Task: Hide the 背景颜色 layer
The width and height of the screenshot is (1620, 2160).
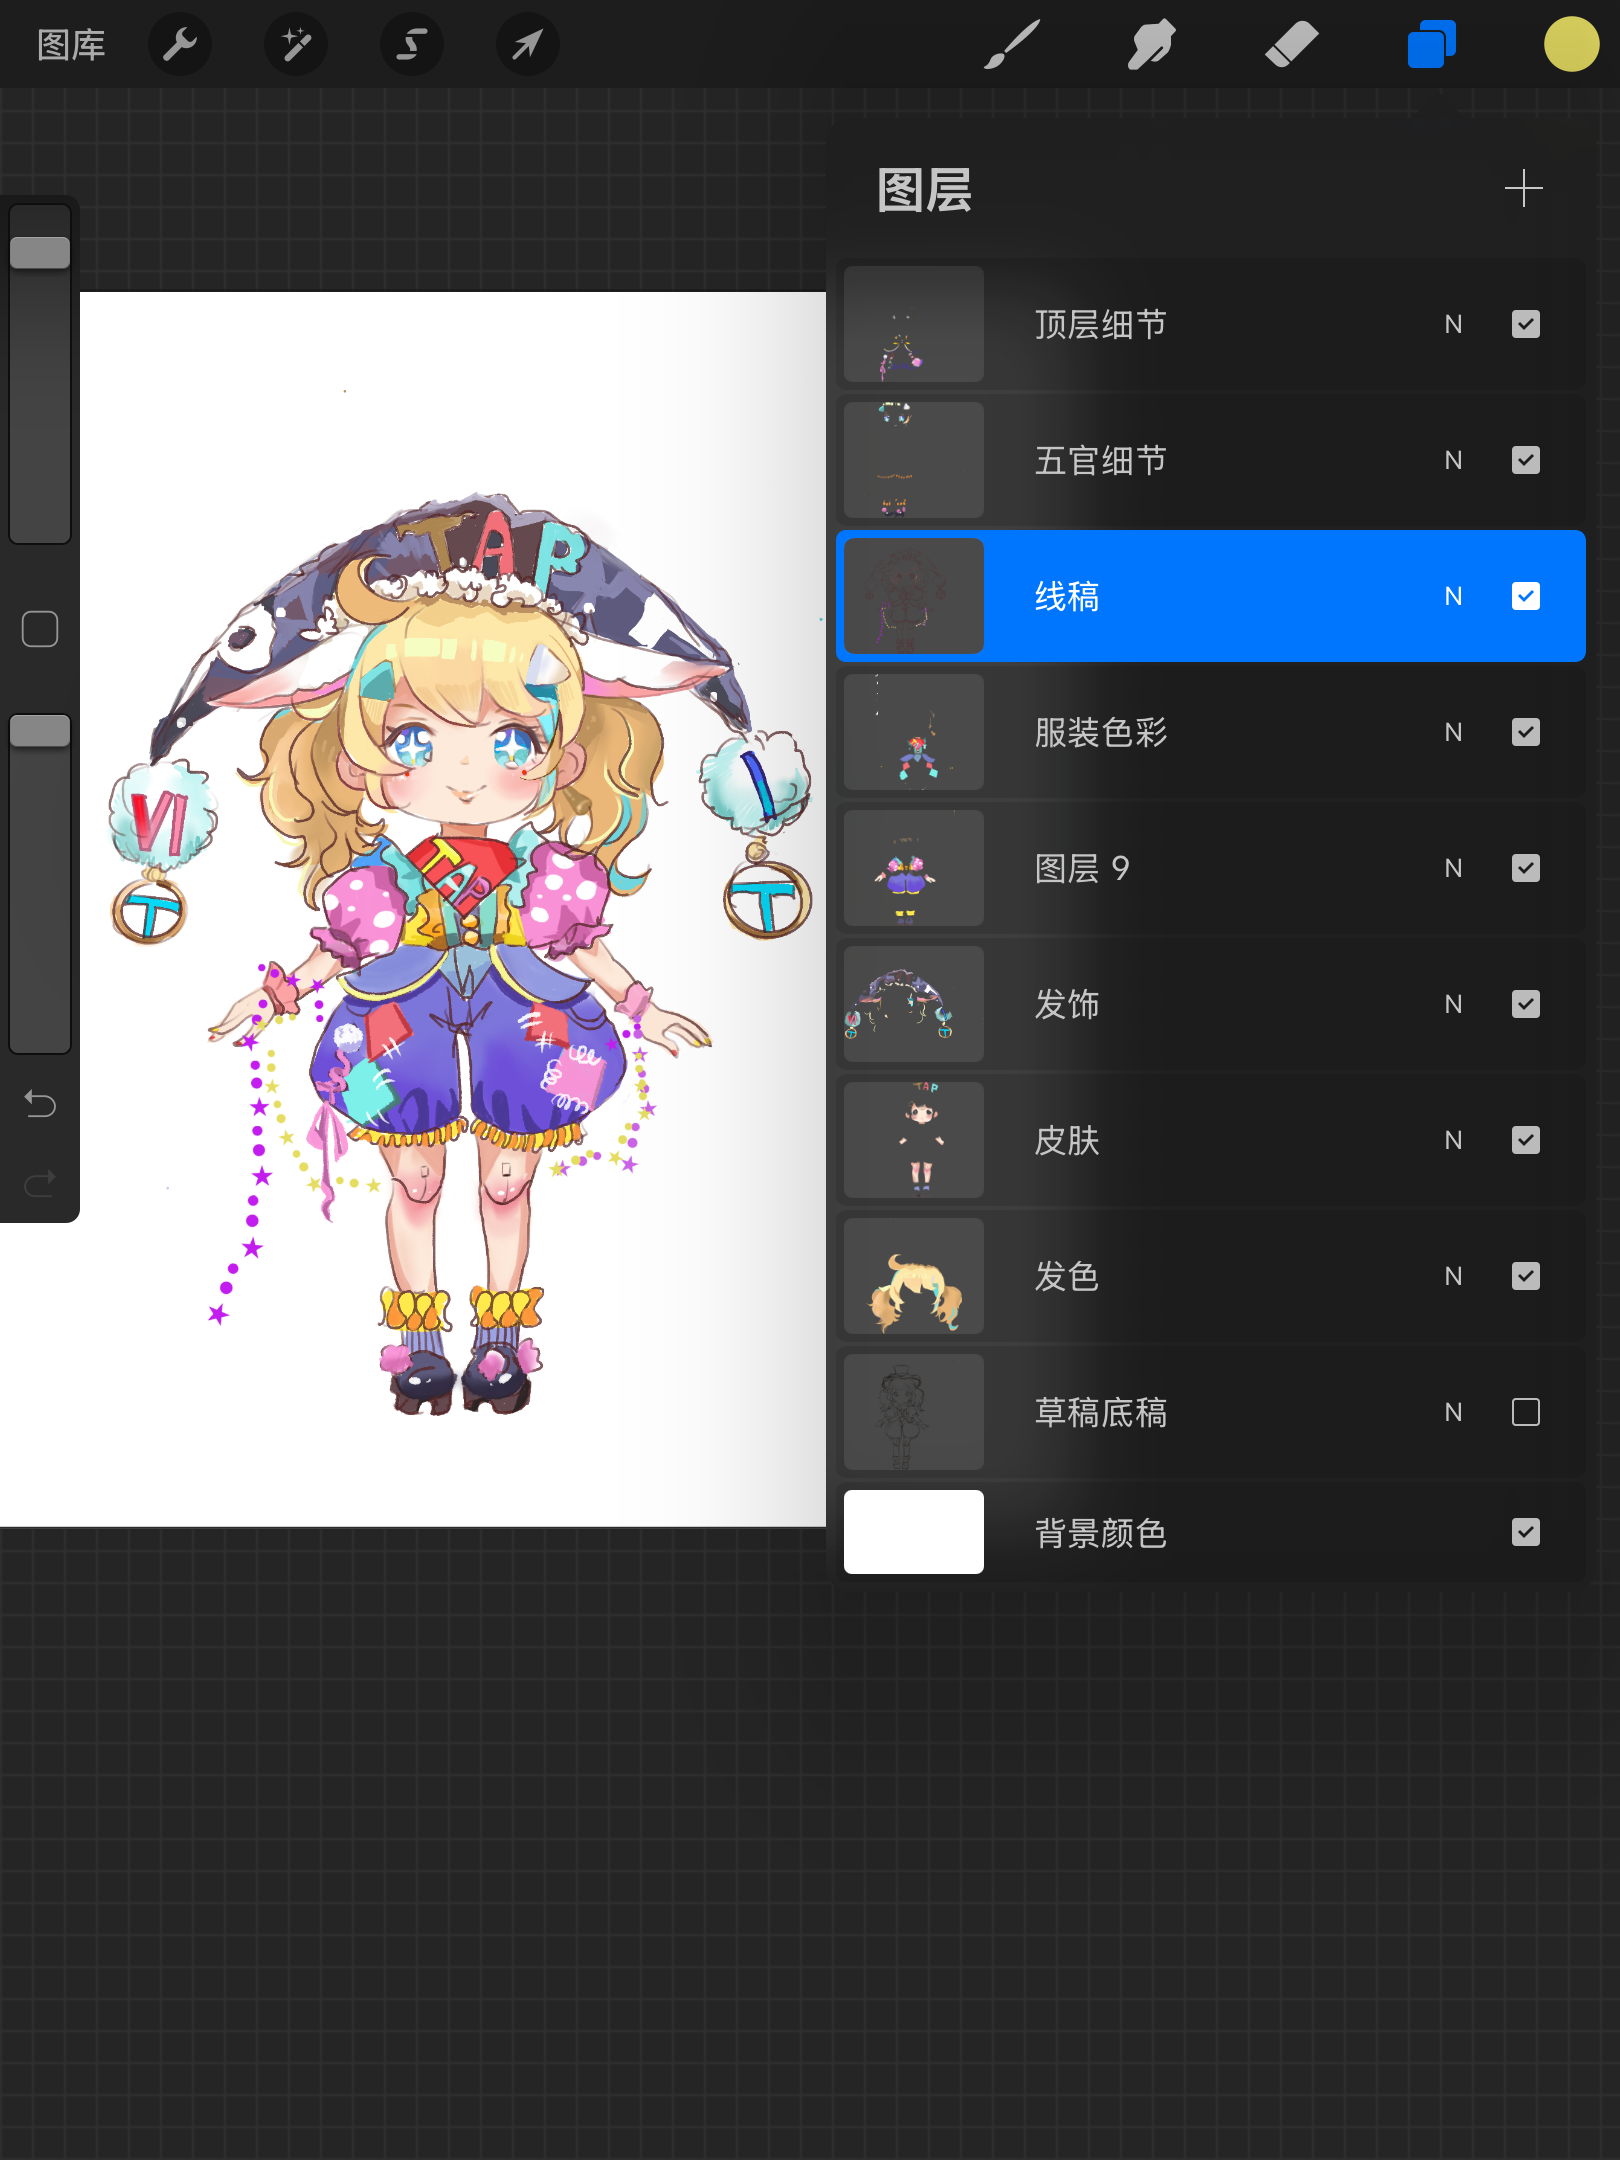Action: [x=1525, y=1532]
